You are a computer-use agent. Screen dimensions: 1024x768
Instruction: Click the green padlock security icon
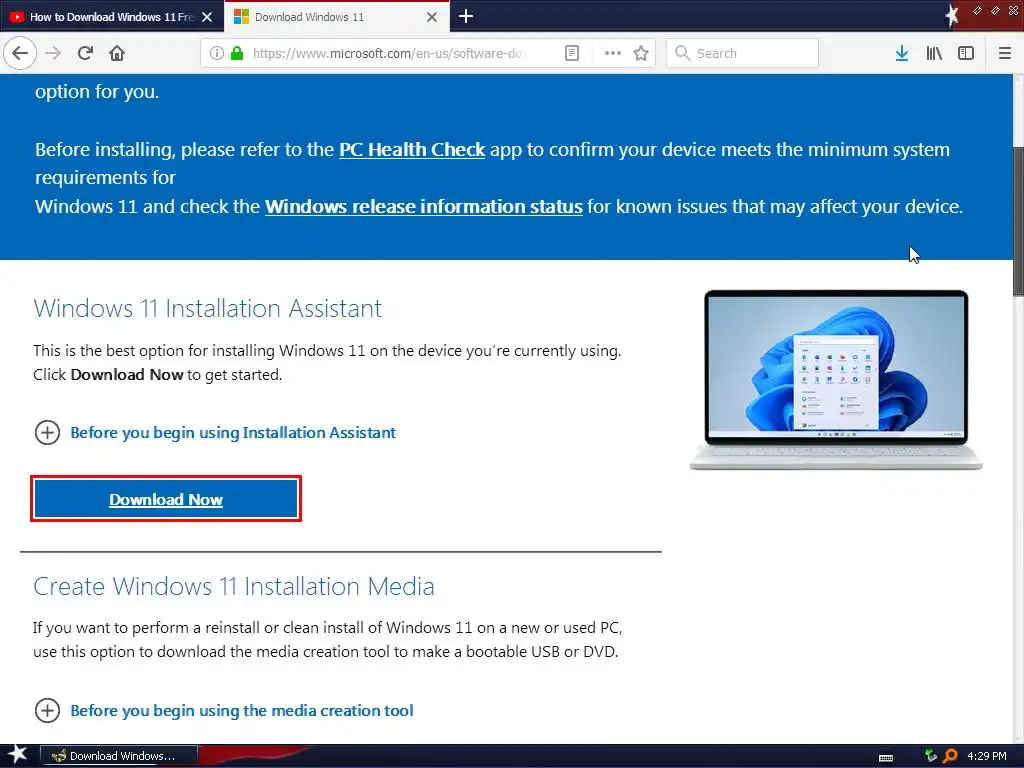click(237, 53)
